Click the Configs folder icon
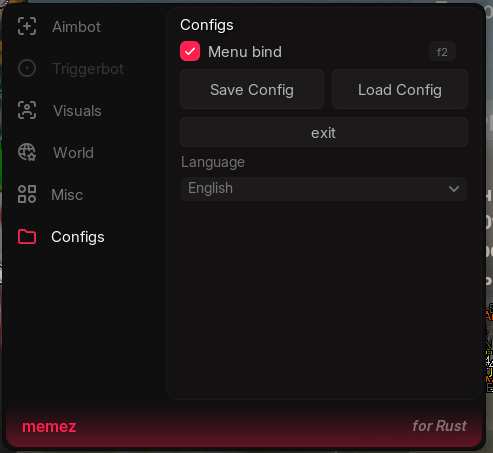The height and width of the screenshot is (453, 493). click(27, 237)
